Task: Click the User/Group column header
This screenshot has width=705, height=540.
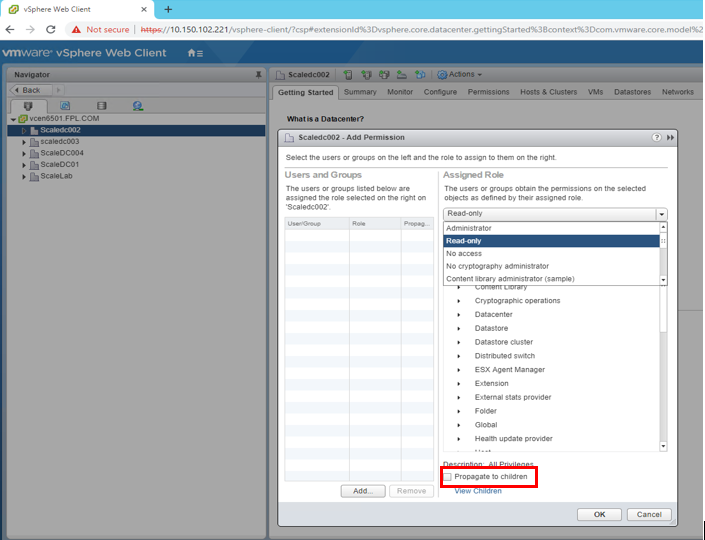Action: click(317, 223)
